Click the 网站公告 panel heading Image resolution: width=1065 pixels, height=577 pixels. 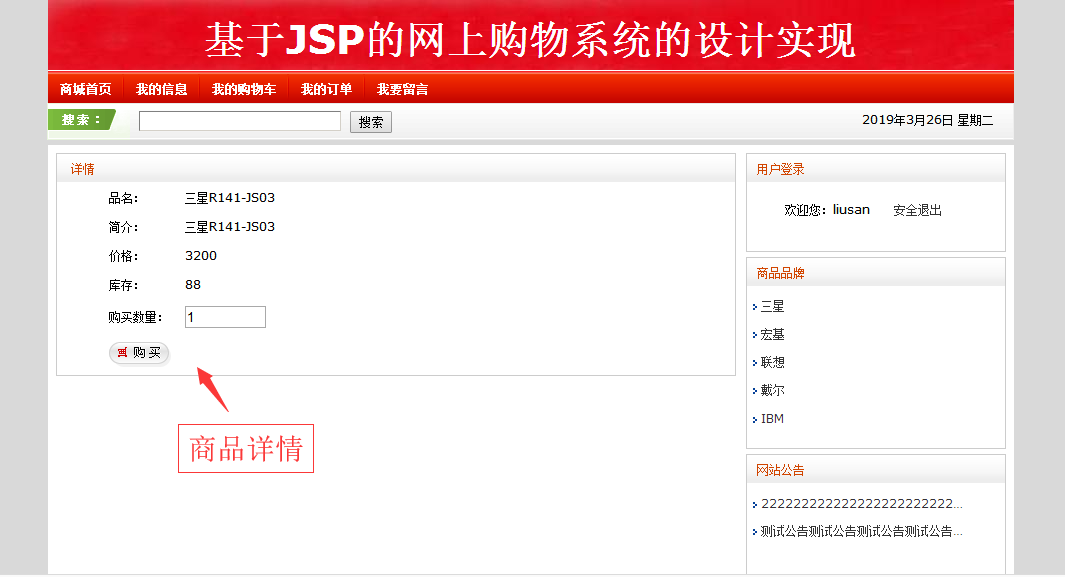pyautogui.click(x=780, y=470)
